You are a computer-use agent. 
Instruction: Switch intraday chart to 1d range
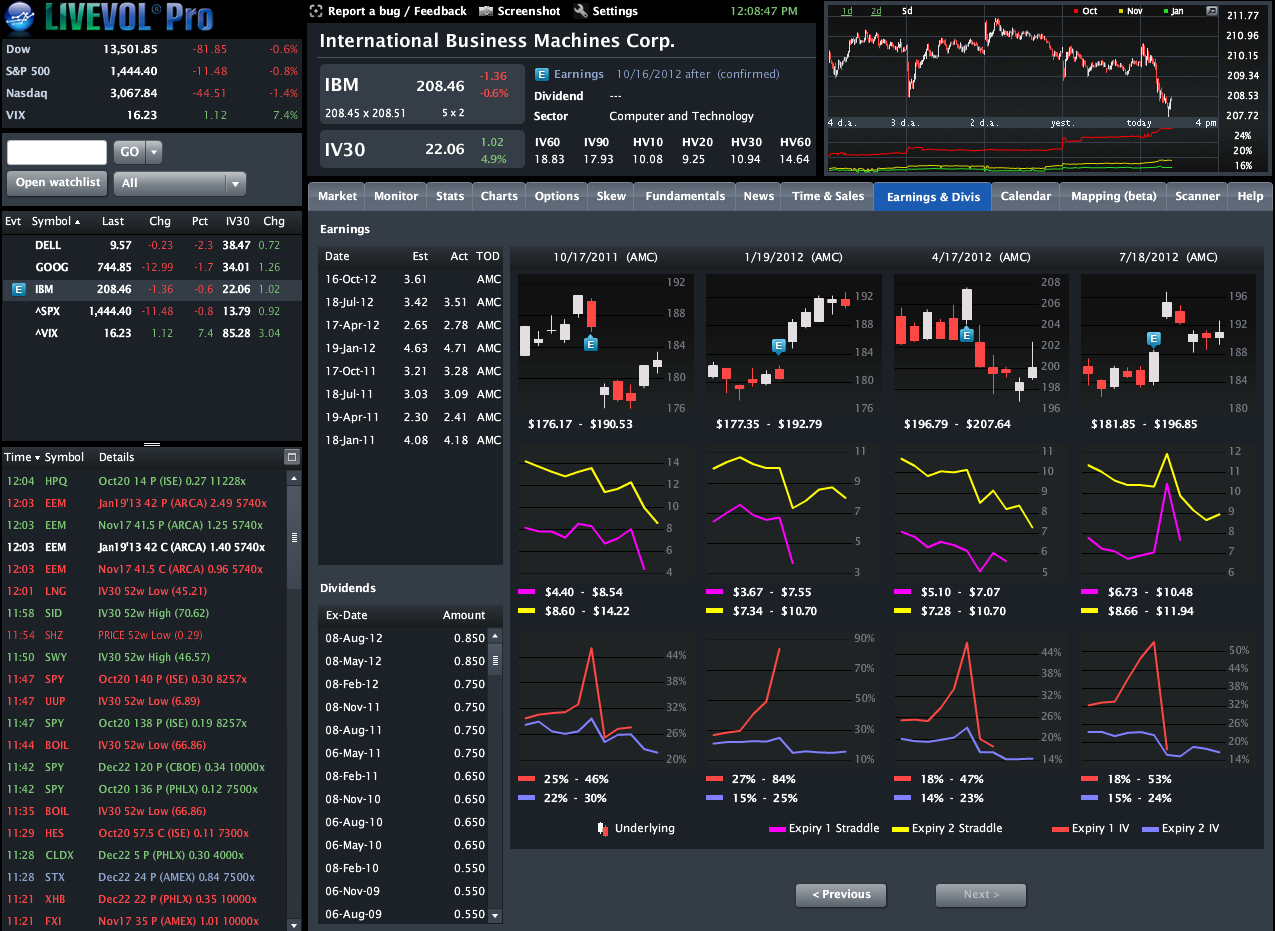tap(847, 11)
